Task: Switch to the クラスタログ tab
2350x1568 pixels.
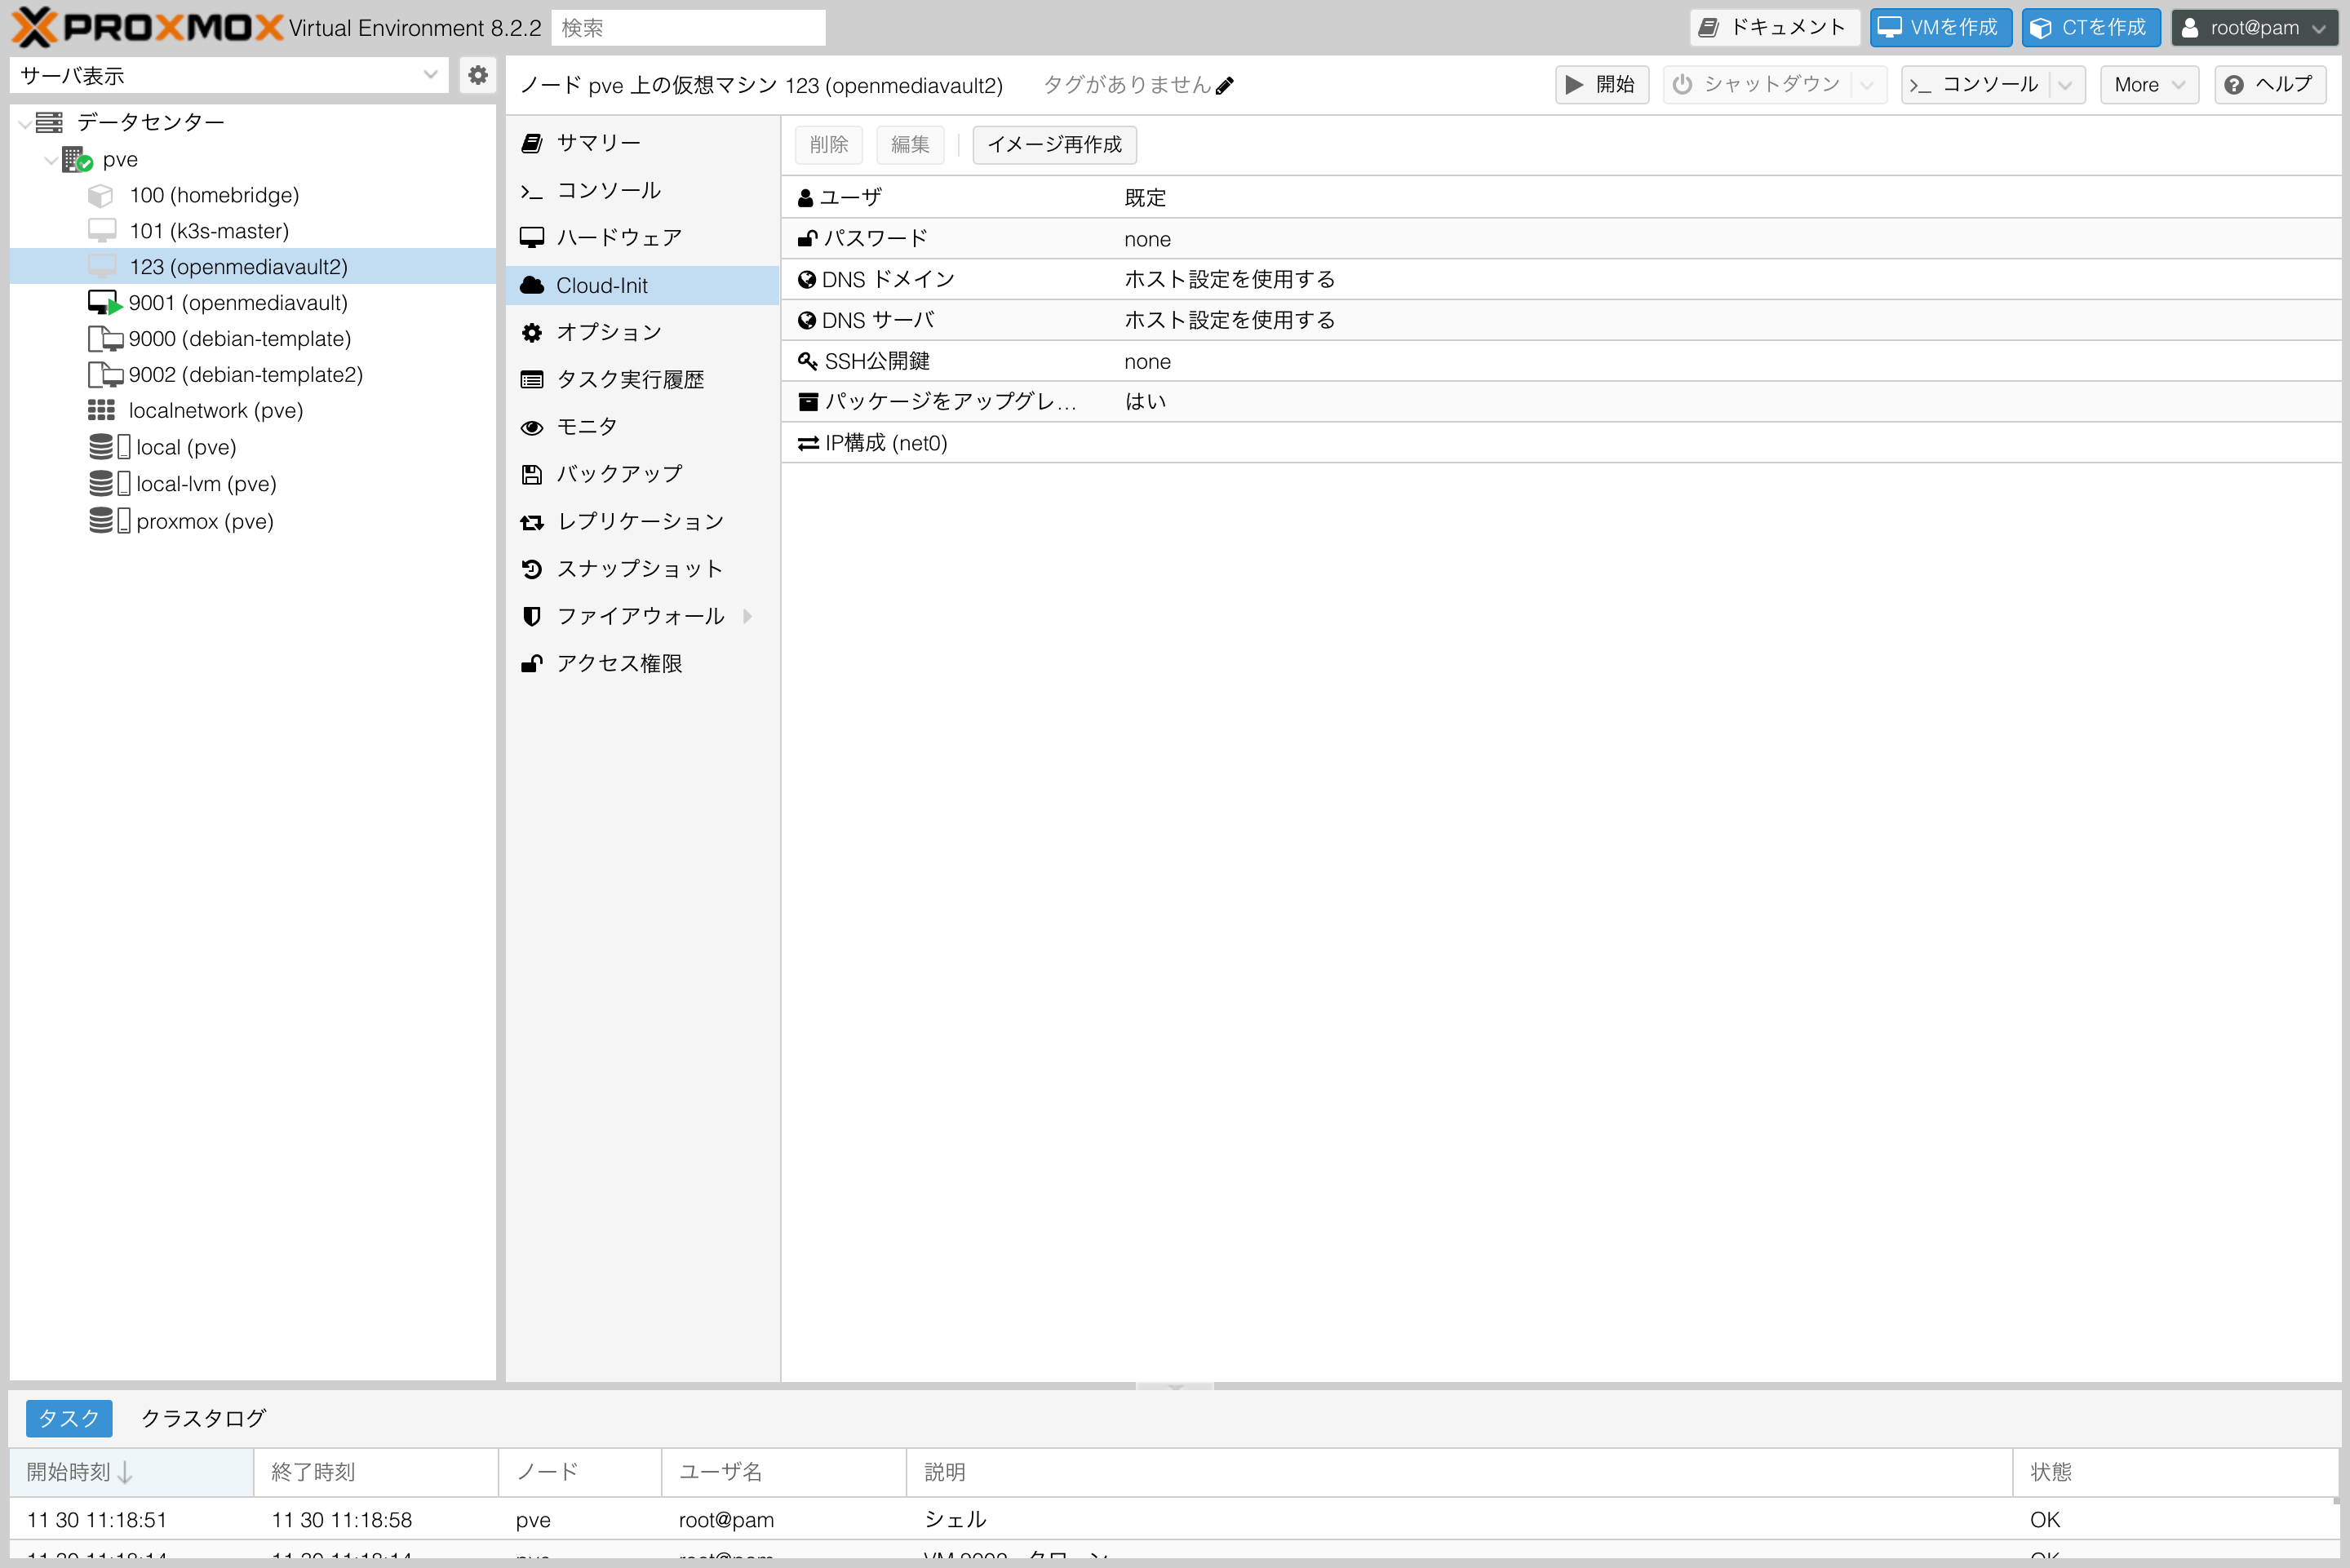Action: pyautogui.click(x=202, y=1418)
